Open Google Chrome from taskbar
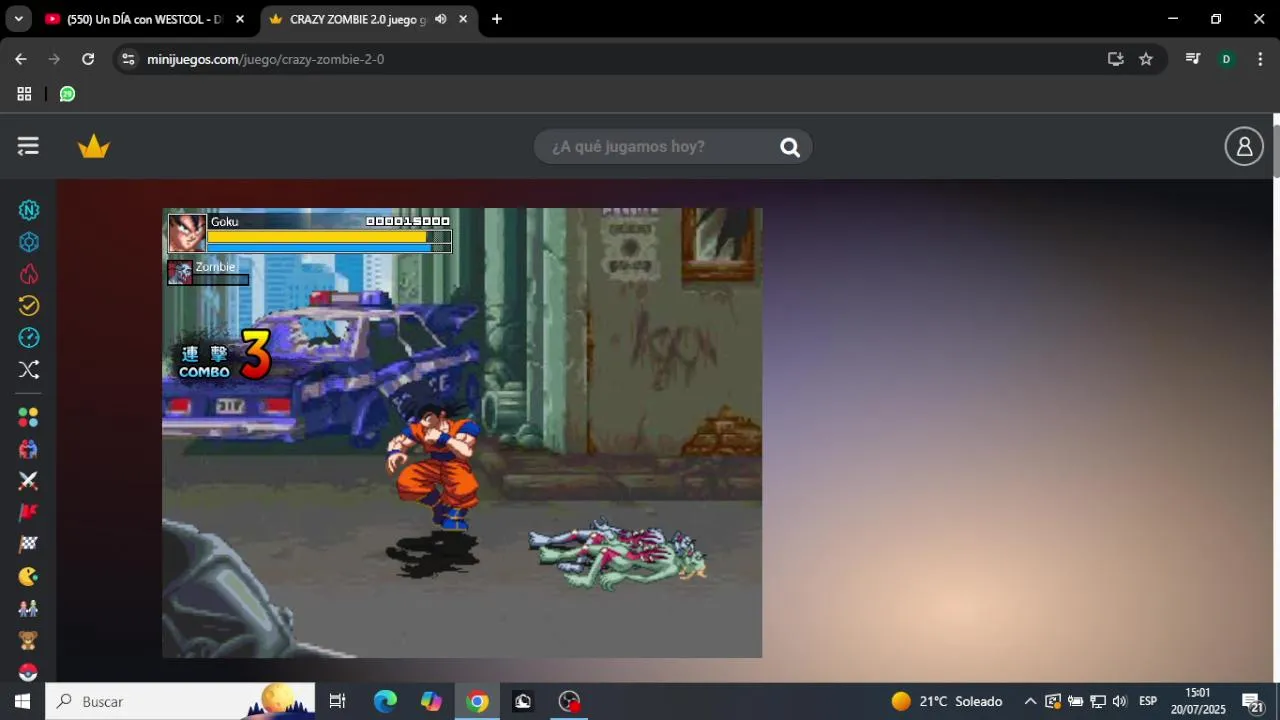1280x720 pixels. 477,701
